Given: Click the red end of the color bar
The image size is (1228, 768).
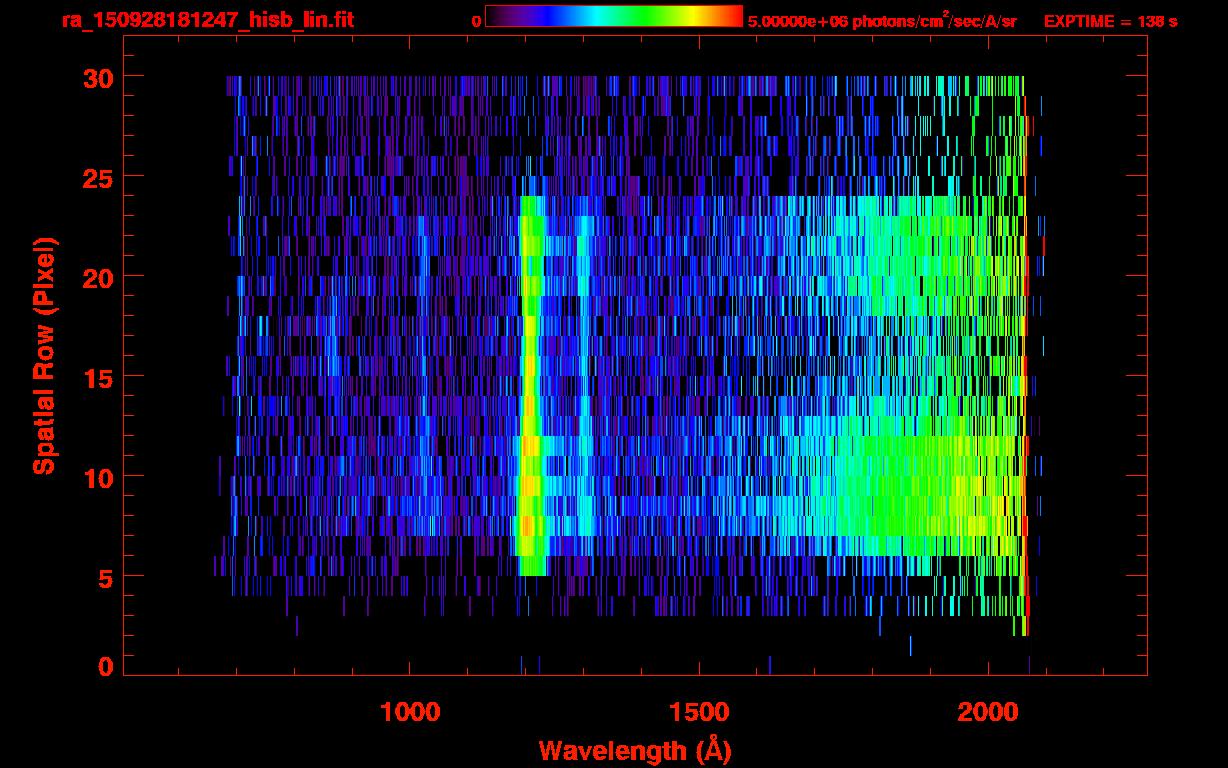Looking at the screenshot, I should (x=732, y=16).
